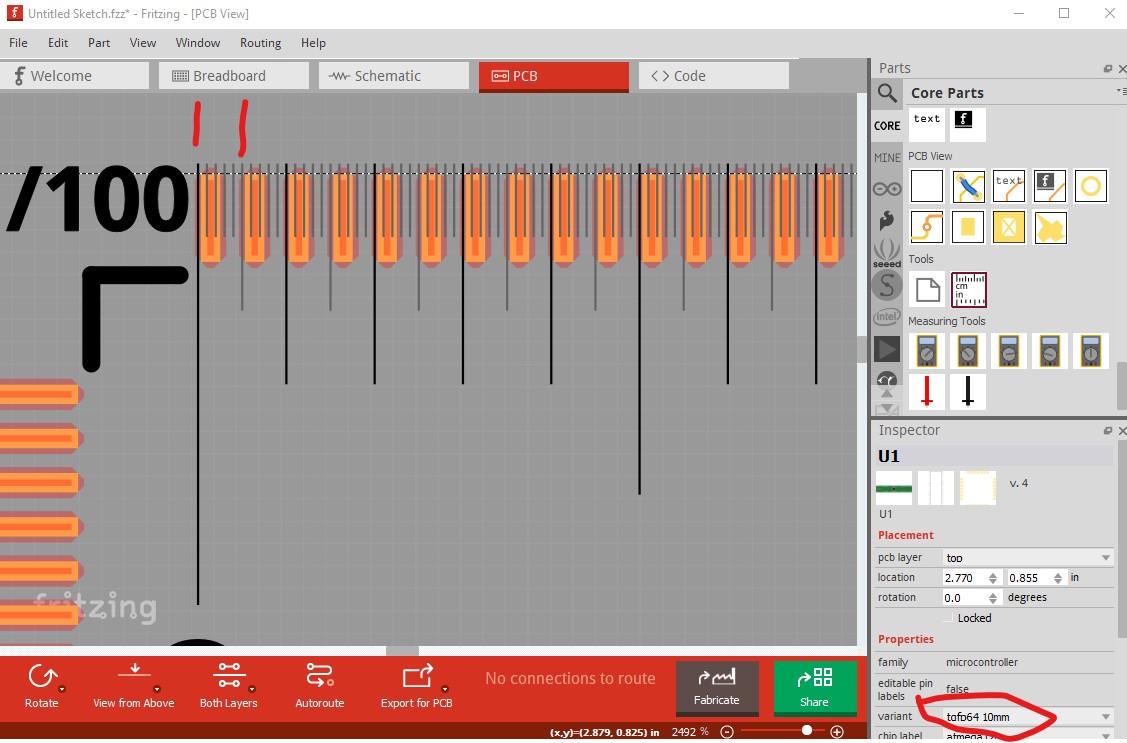
Task: Select the CORE parts bin
Action: click(887, 126)
